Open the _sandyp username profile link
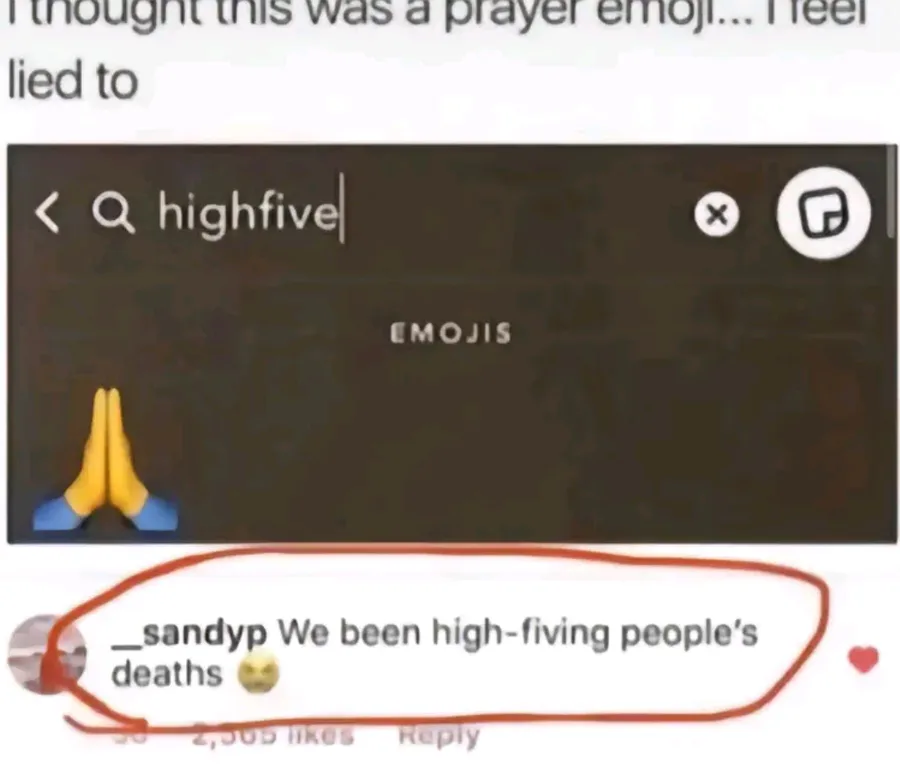900x779 pixels. [x=189, y=633]
